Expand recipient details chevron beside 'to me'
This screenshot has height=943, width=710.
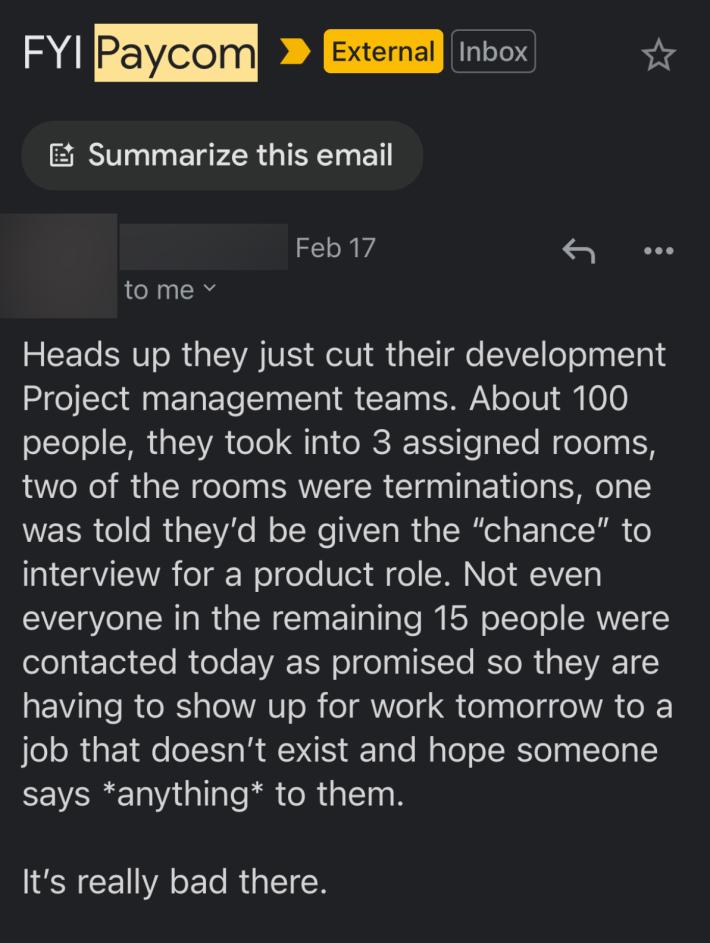tap(208, 291)
